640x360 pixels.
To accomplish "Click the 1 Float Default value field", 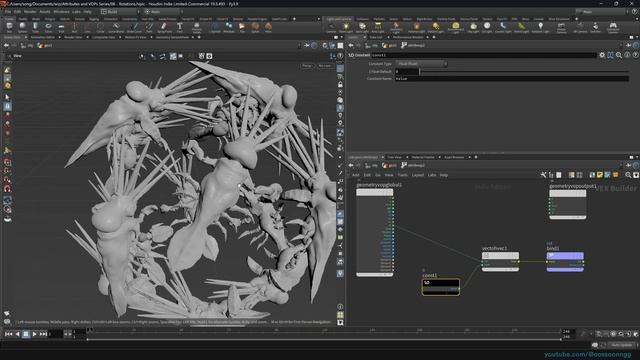I will [x=407, y=71].
